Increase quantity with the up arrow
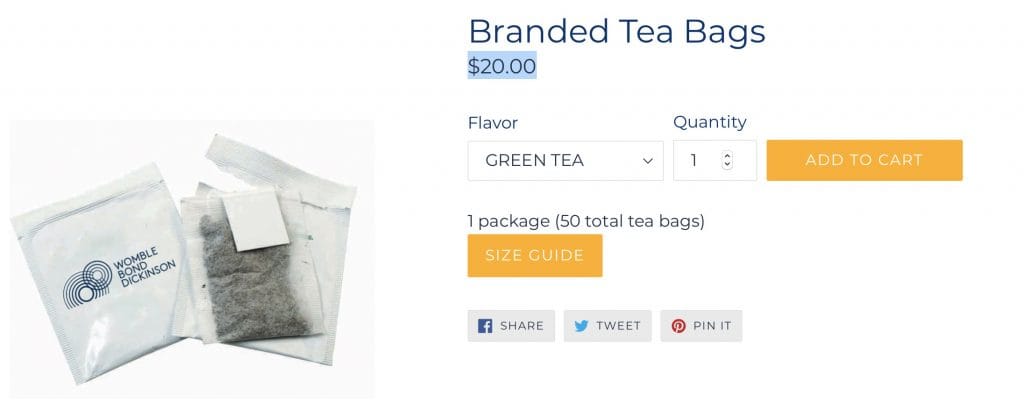 click(x=727, y=156)
